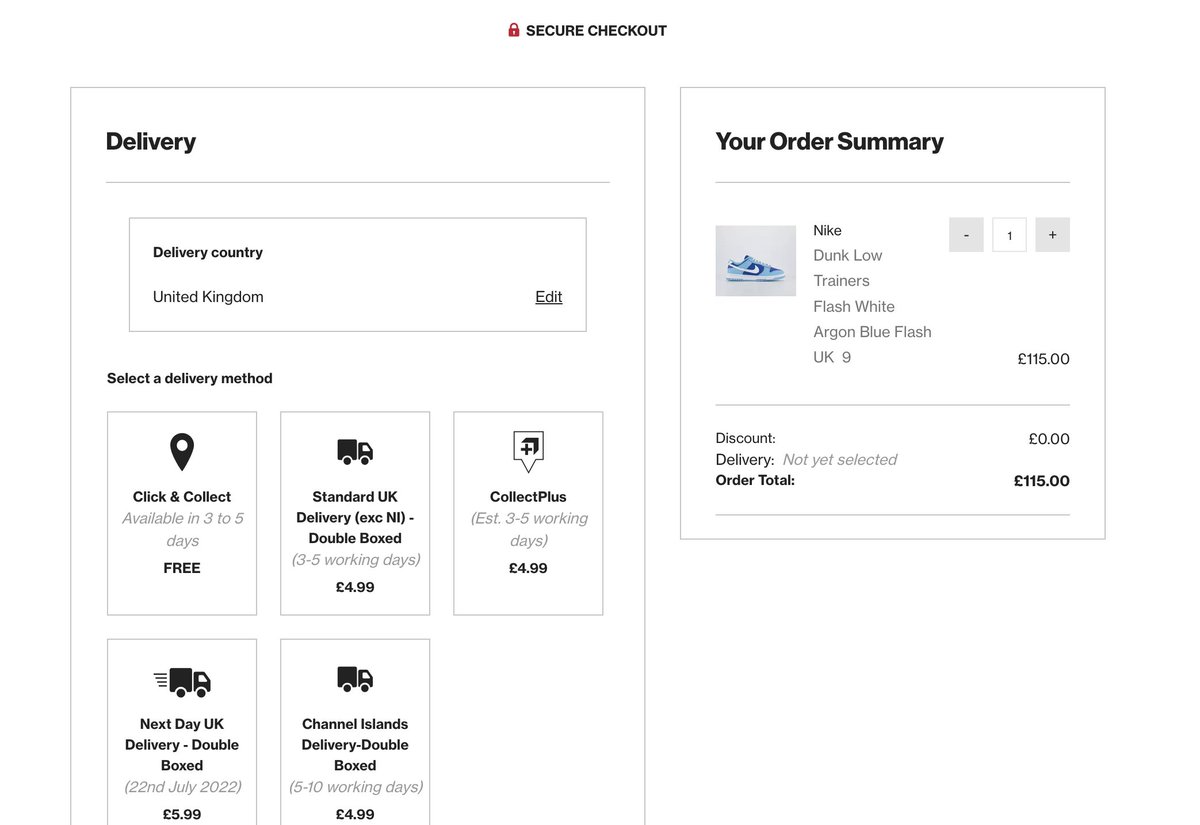Click the £5.99 Next Day price
The width and height of the screenshot is (1200, 825).
(182, 815)
